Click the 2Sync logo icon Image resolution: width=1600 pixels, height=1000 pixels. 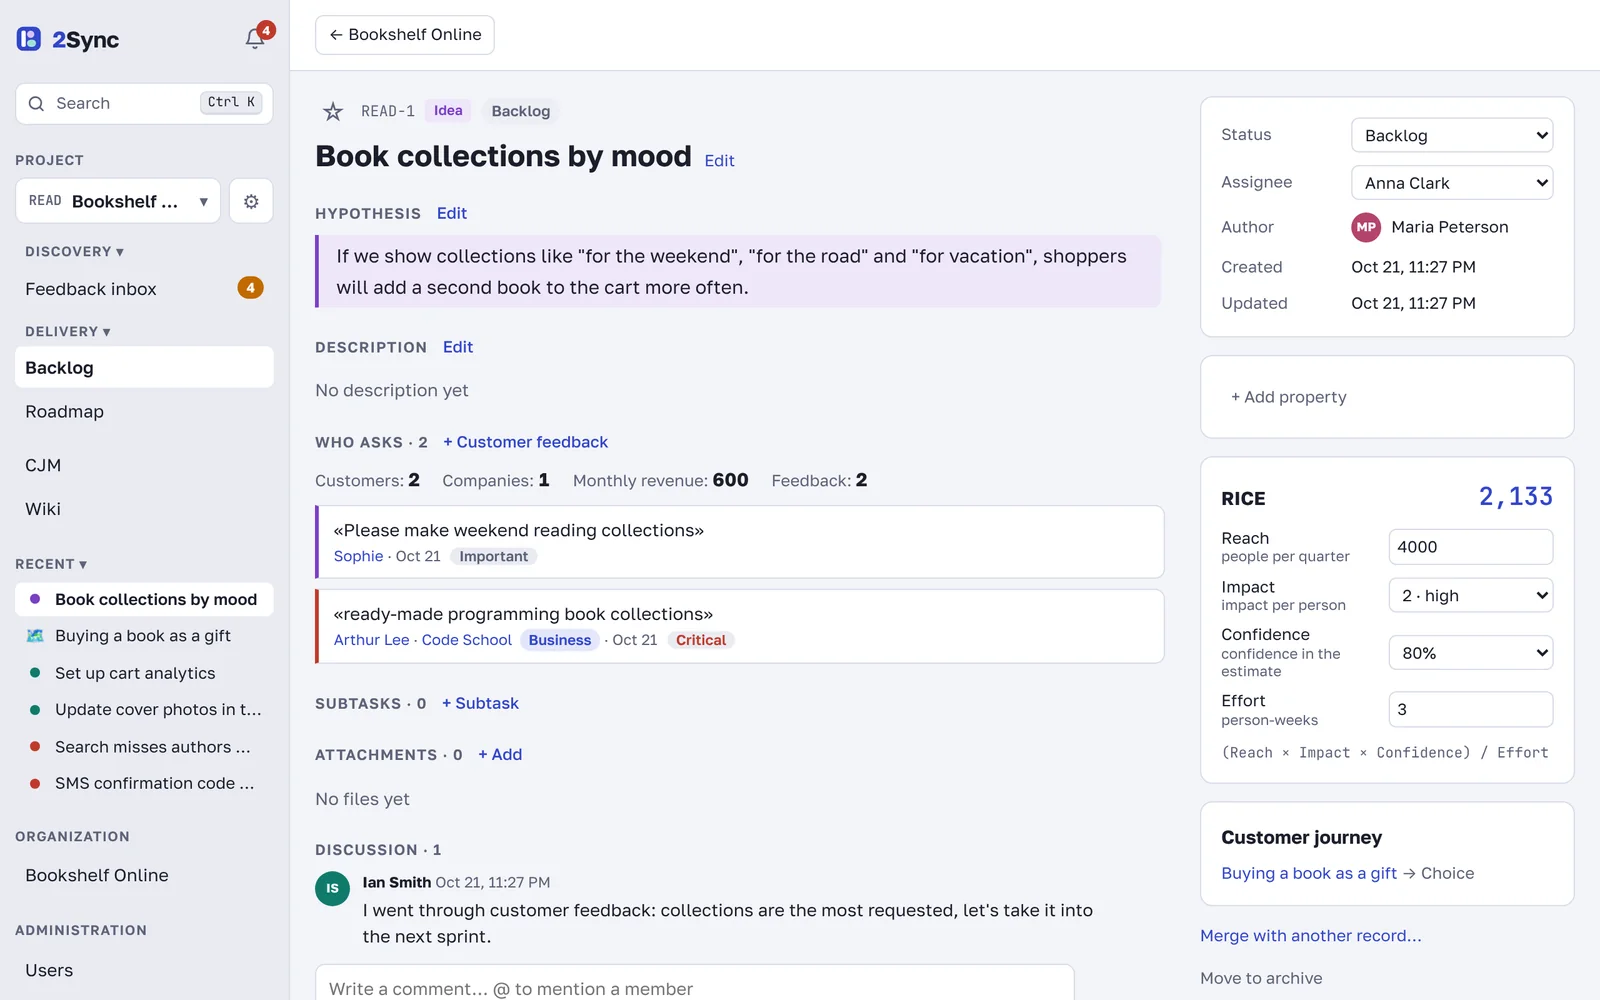29,39
